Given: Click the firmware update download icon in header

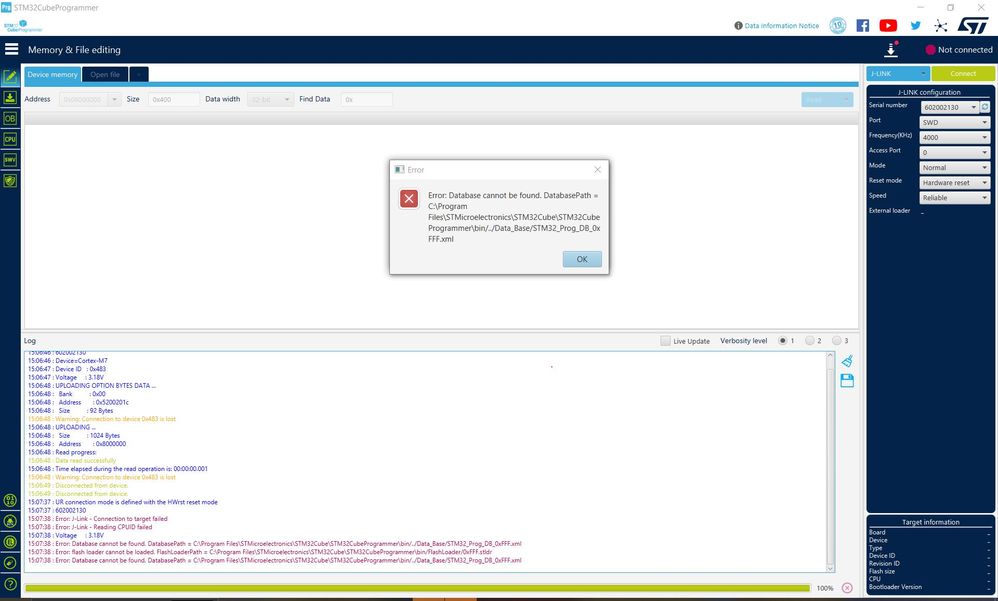Looking at the screenshot, I should [x=891, y=50].
